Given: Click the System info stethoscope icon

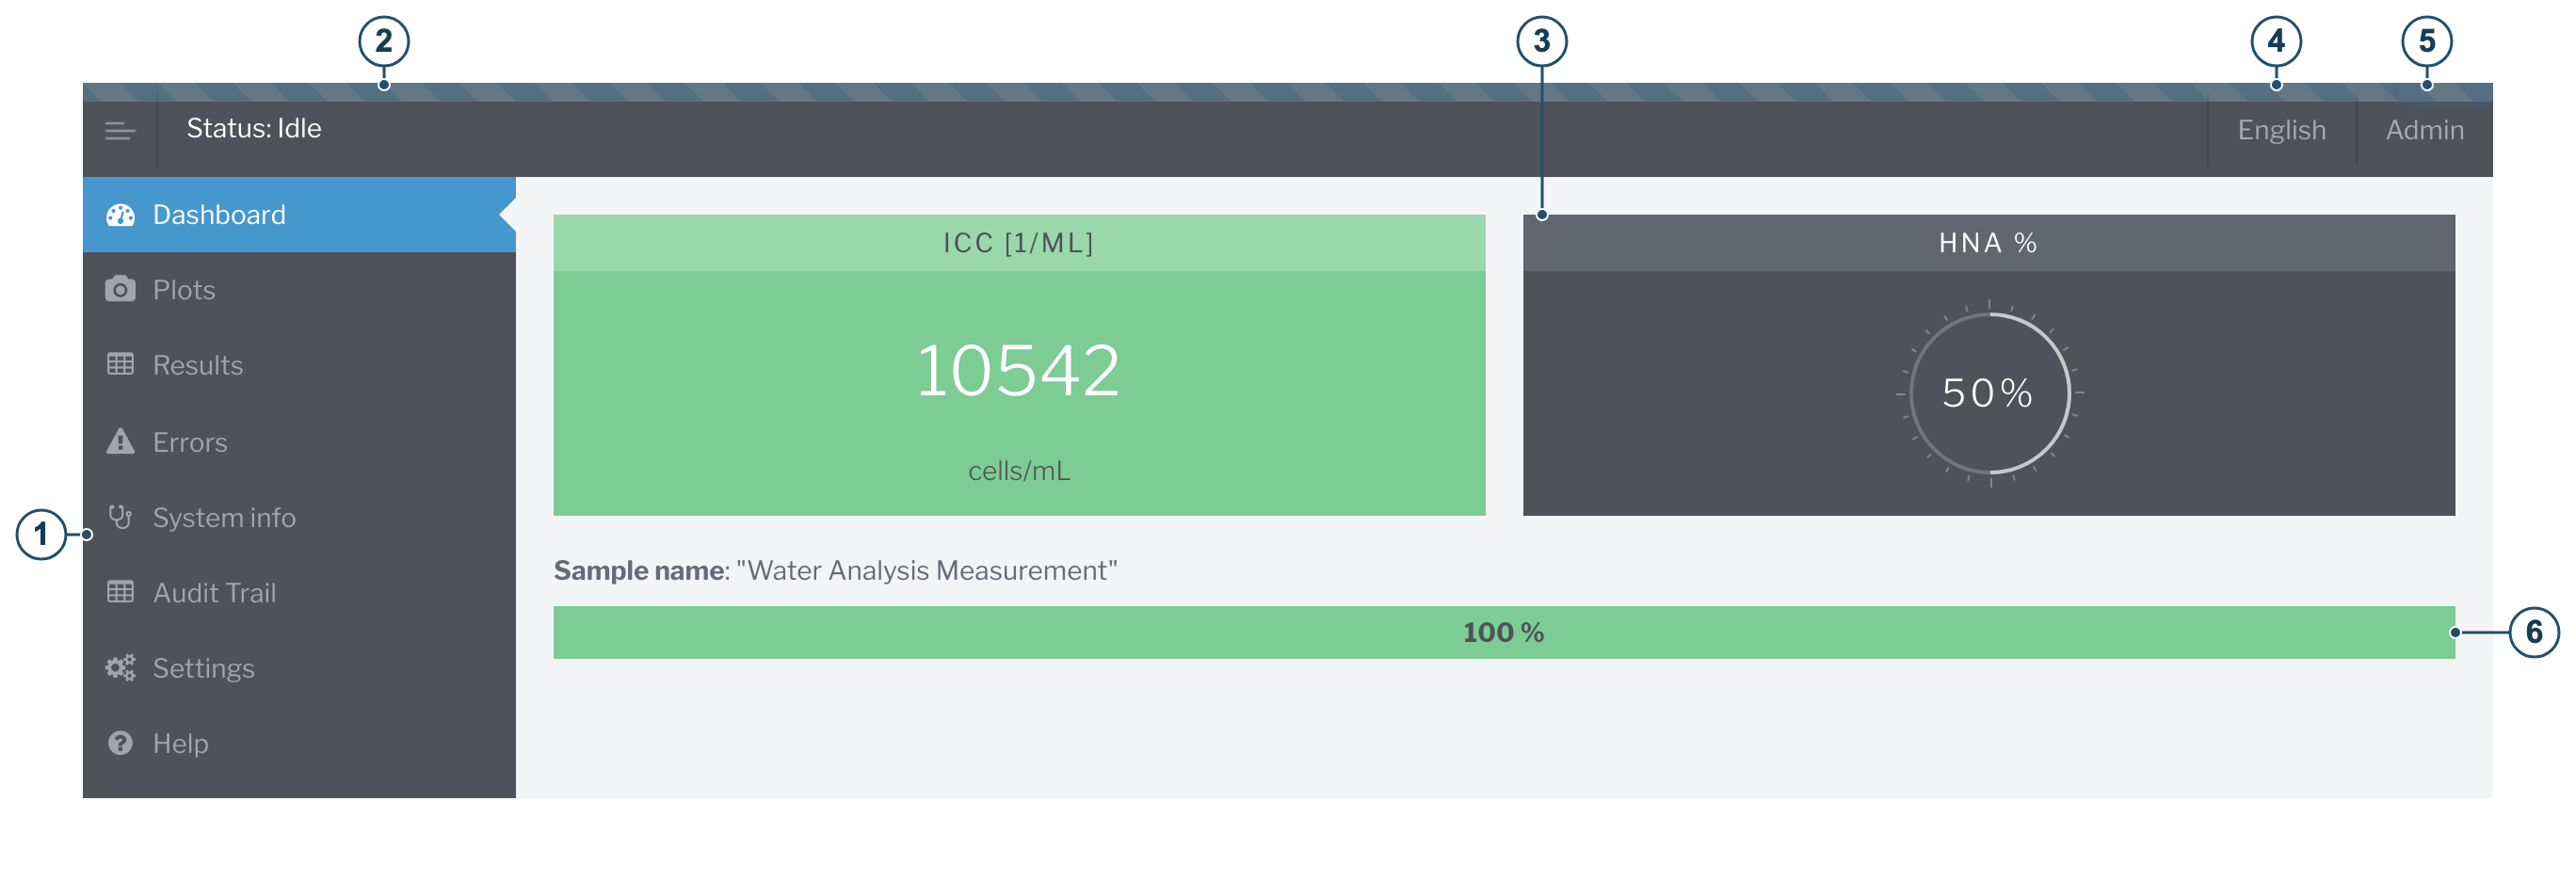Looking at the screenshot, I should [120, 517].
